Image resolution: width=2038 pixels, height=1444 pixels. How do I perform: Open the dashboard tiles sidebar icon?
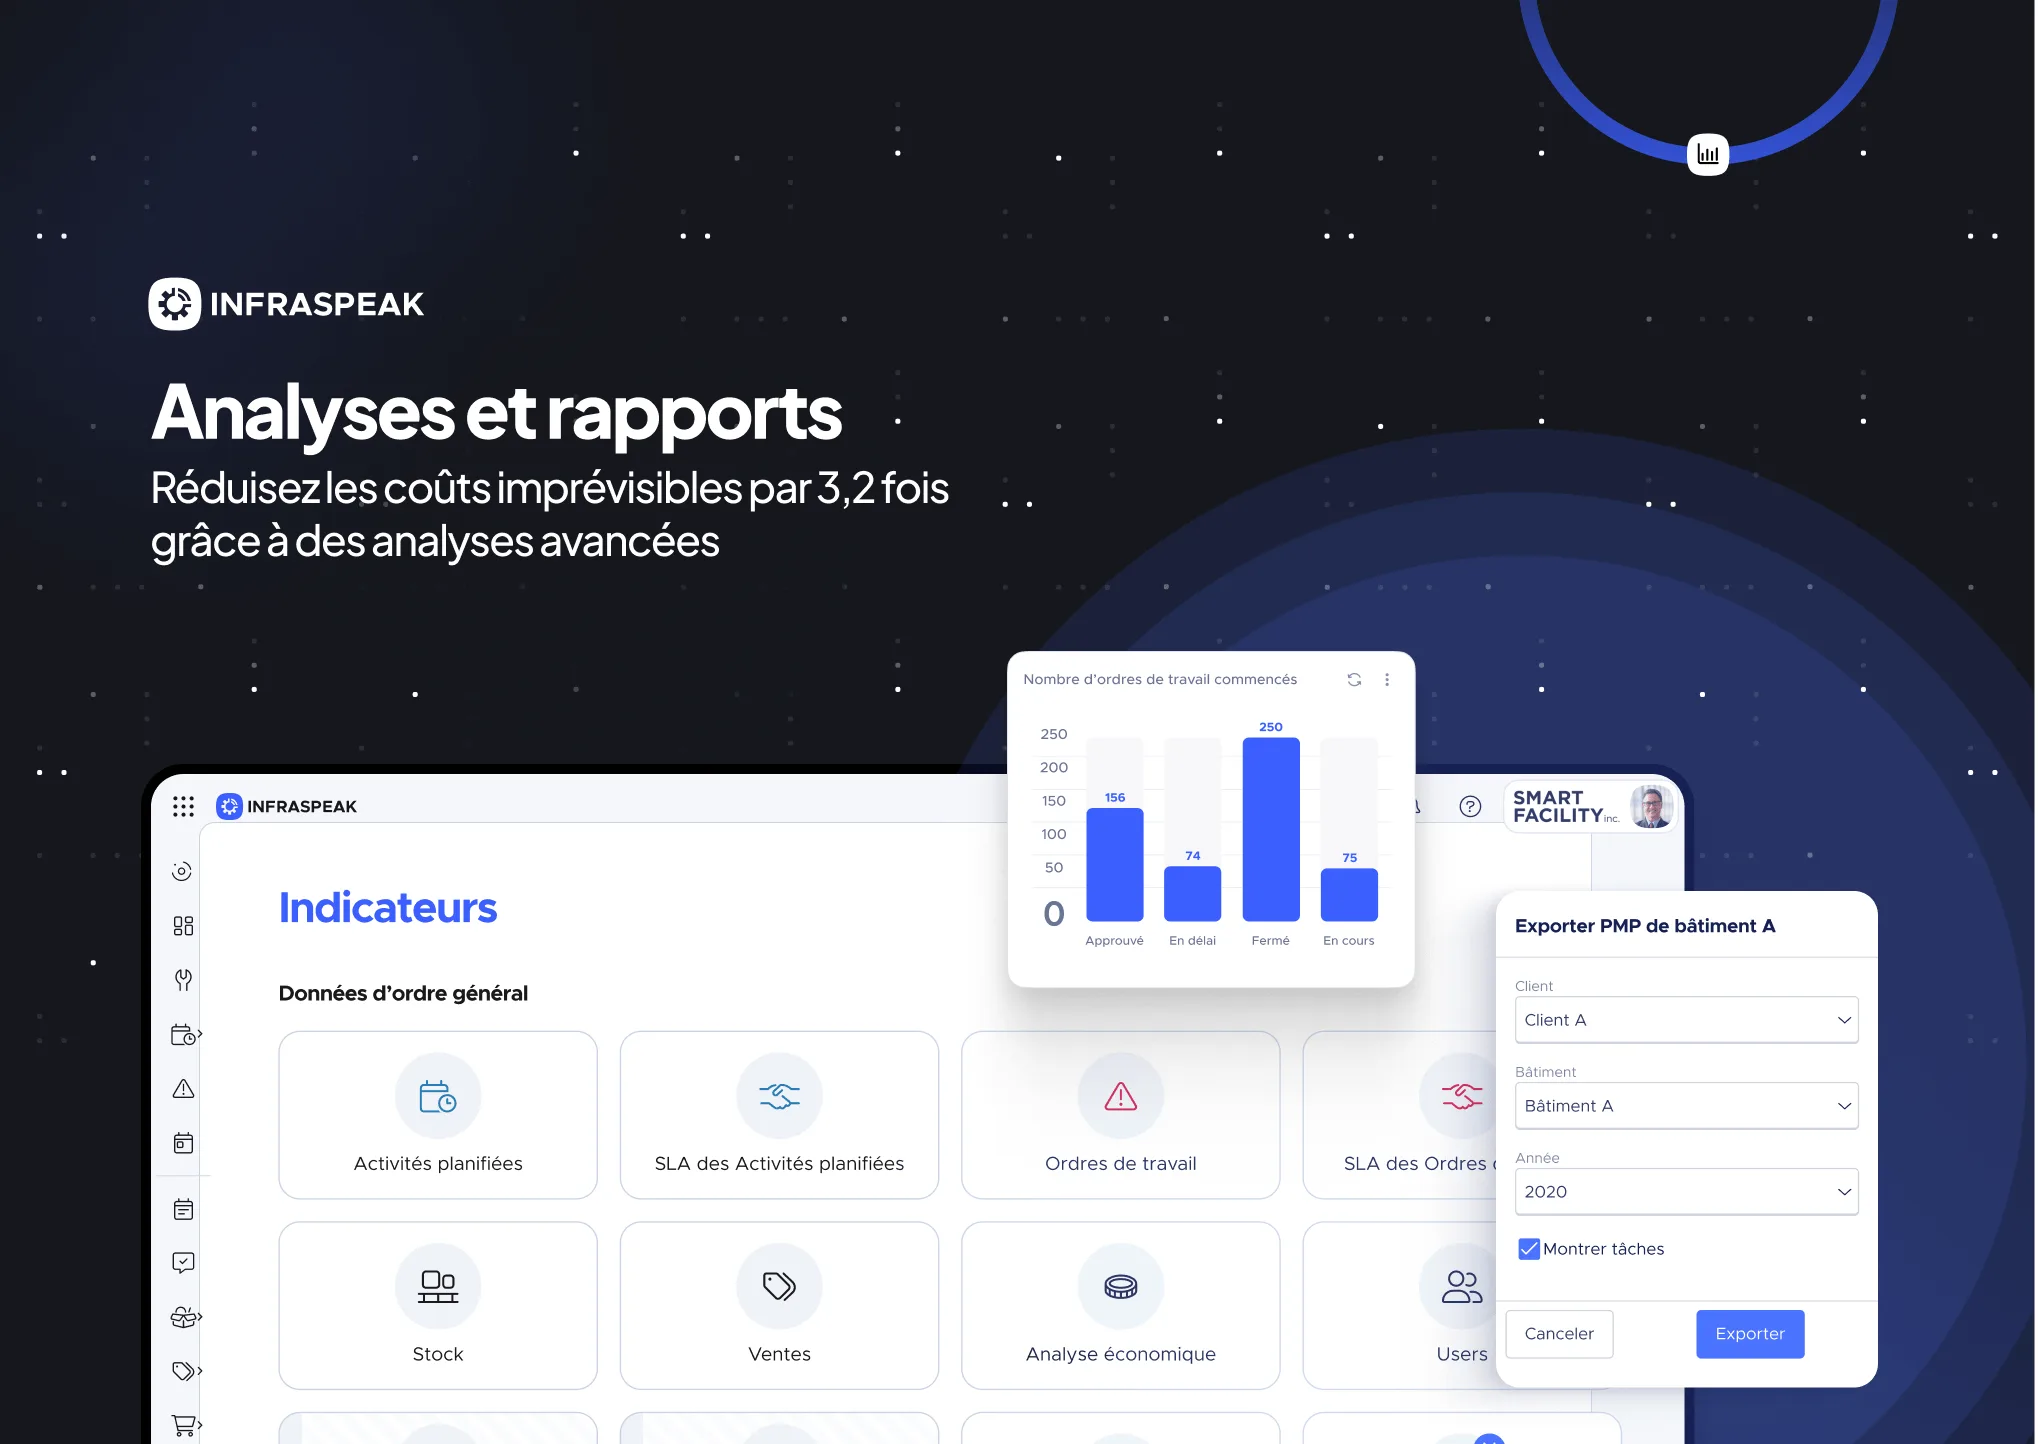click(183, 926)
